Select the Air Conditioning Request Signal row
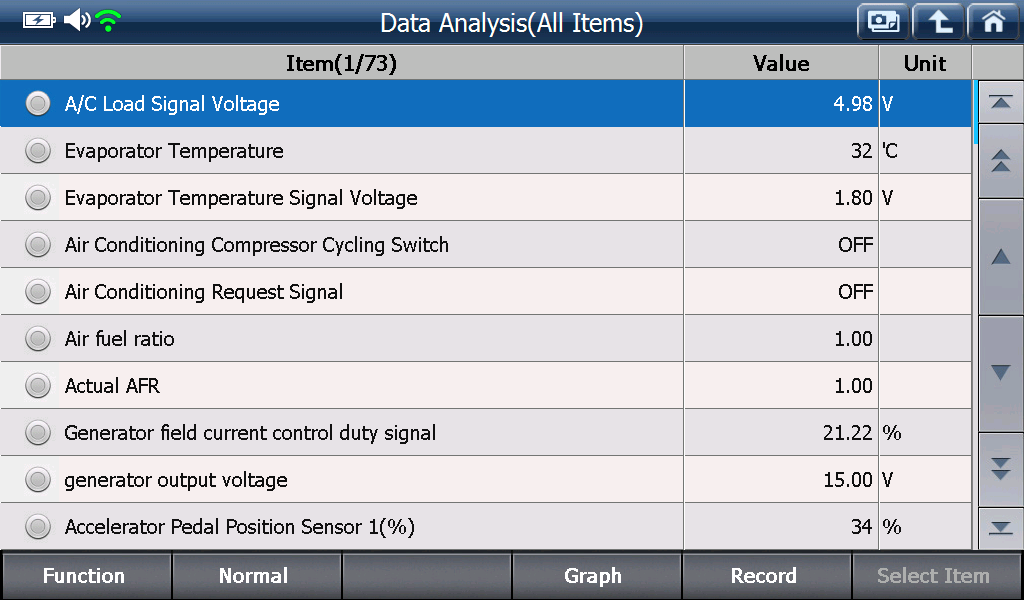Image resolution: width=1024 pixels, height=600 pixels. point(486,291)
